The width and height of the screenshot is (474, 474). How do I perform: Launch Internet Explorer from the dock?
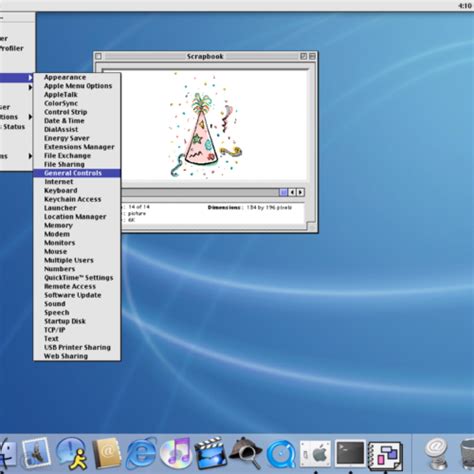tap(141, 453)
